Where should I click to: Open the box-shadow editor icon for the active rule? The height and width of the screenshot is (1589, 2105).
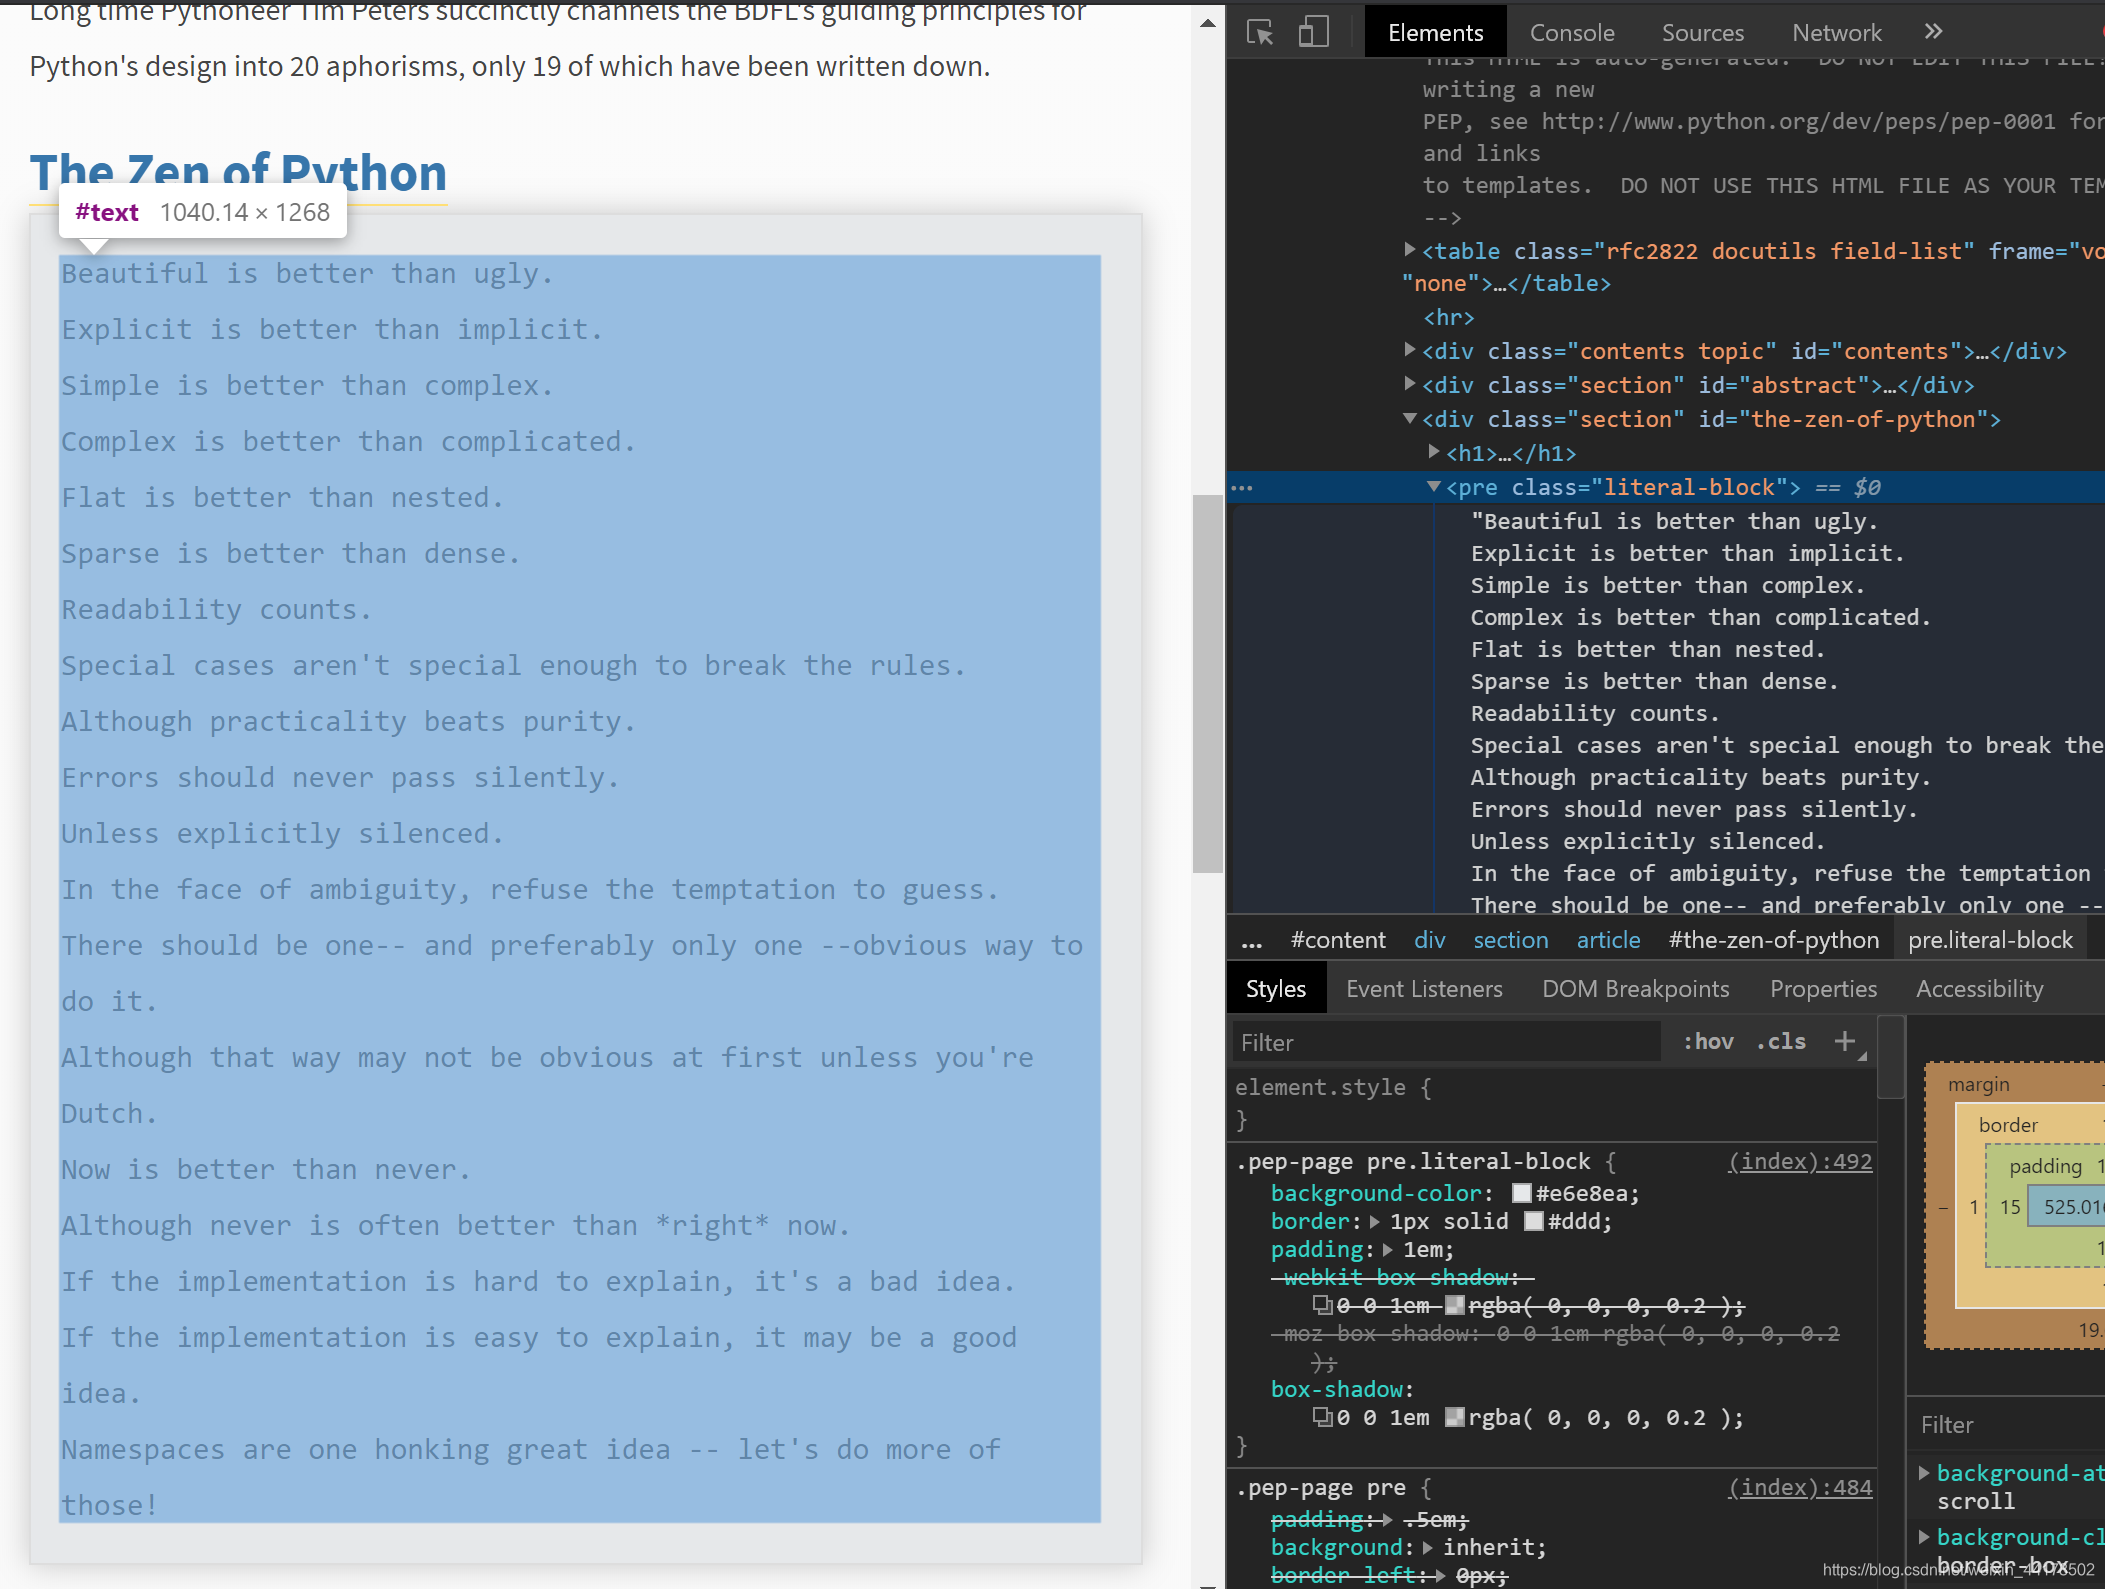(x=1322, y=1417)
